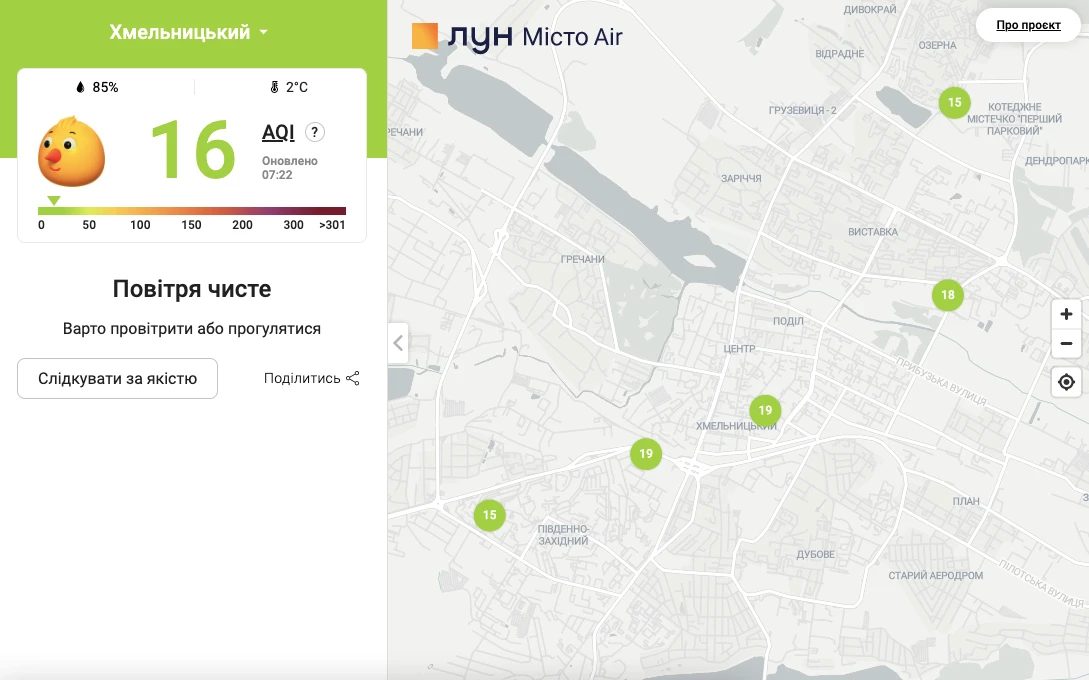Select the 19 marker above Хмельницький label
Viewport: 1089px width, 680px height.
(765, 410)
